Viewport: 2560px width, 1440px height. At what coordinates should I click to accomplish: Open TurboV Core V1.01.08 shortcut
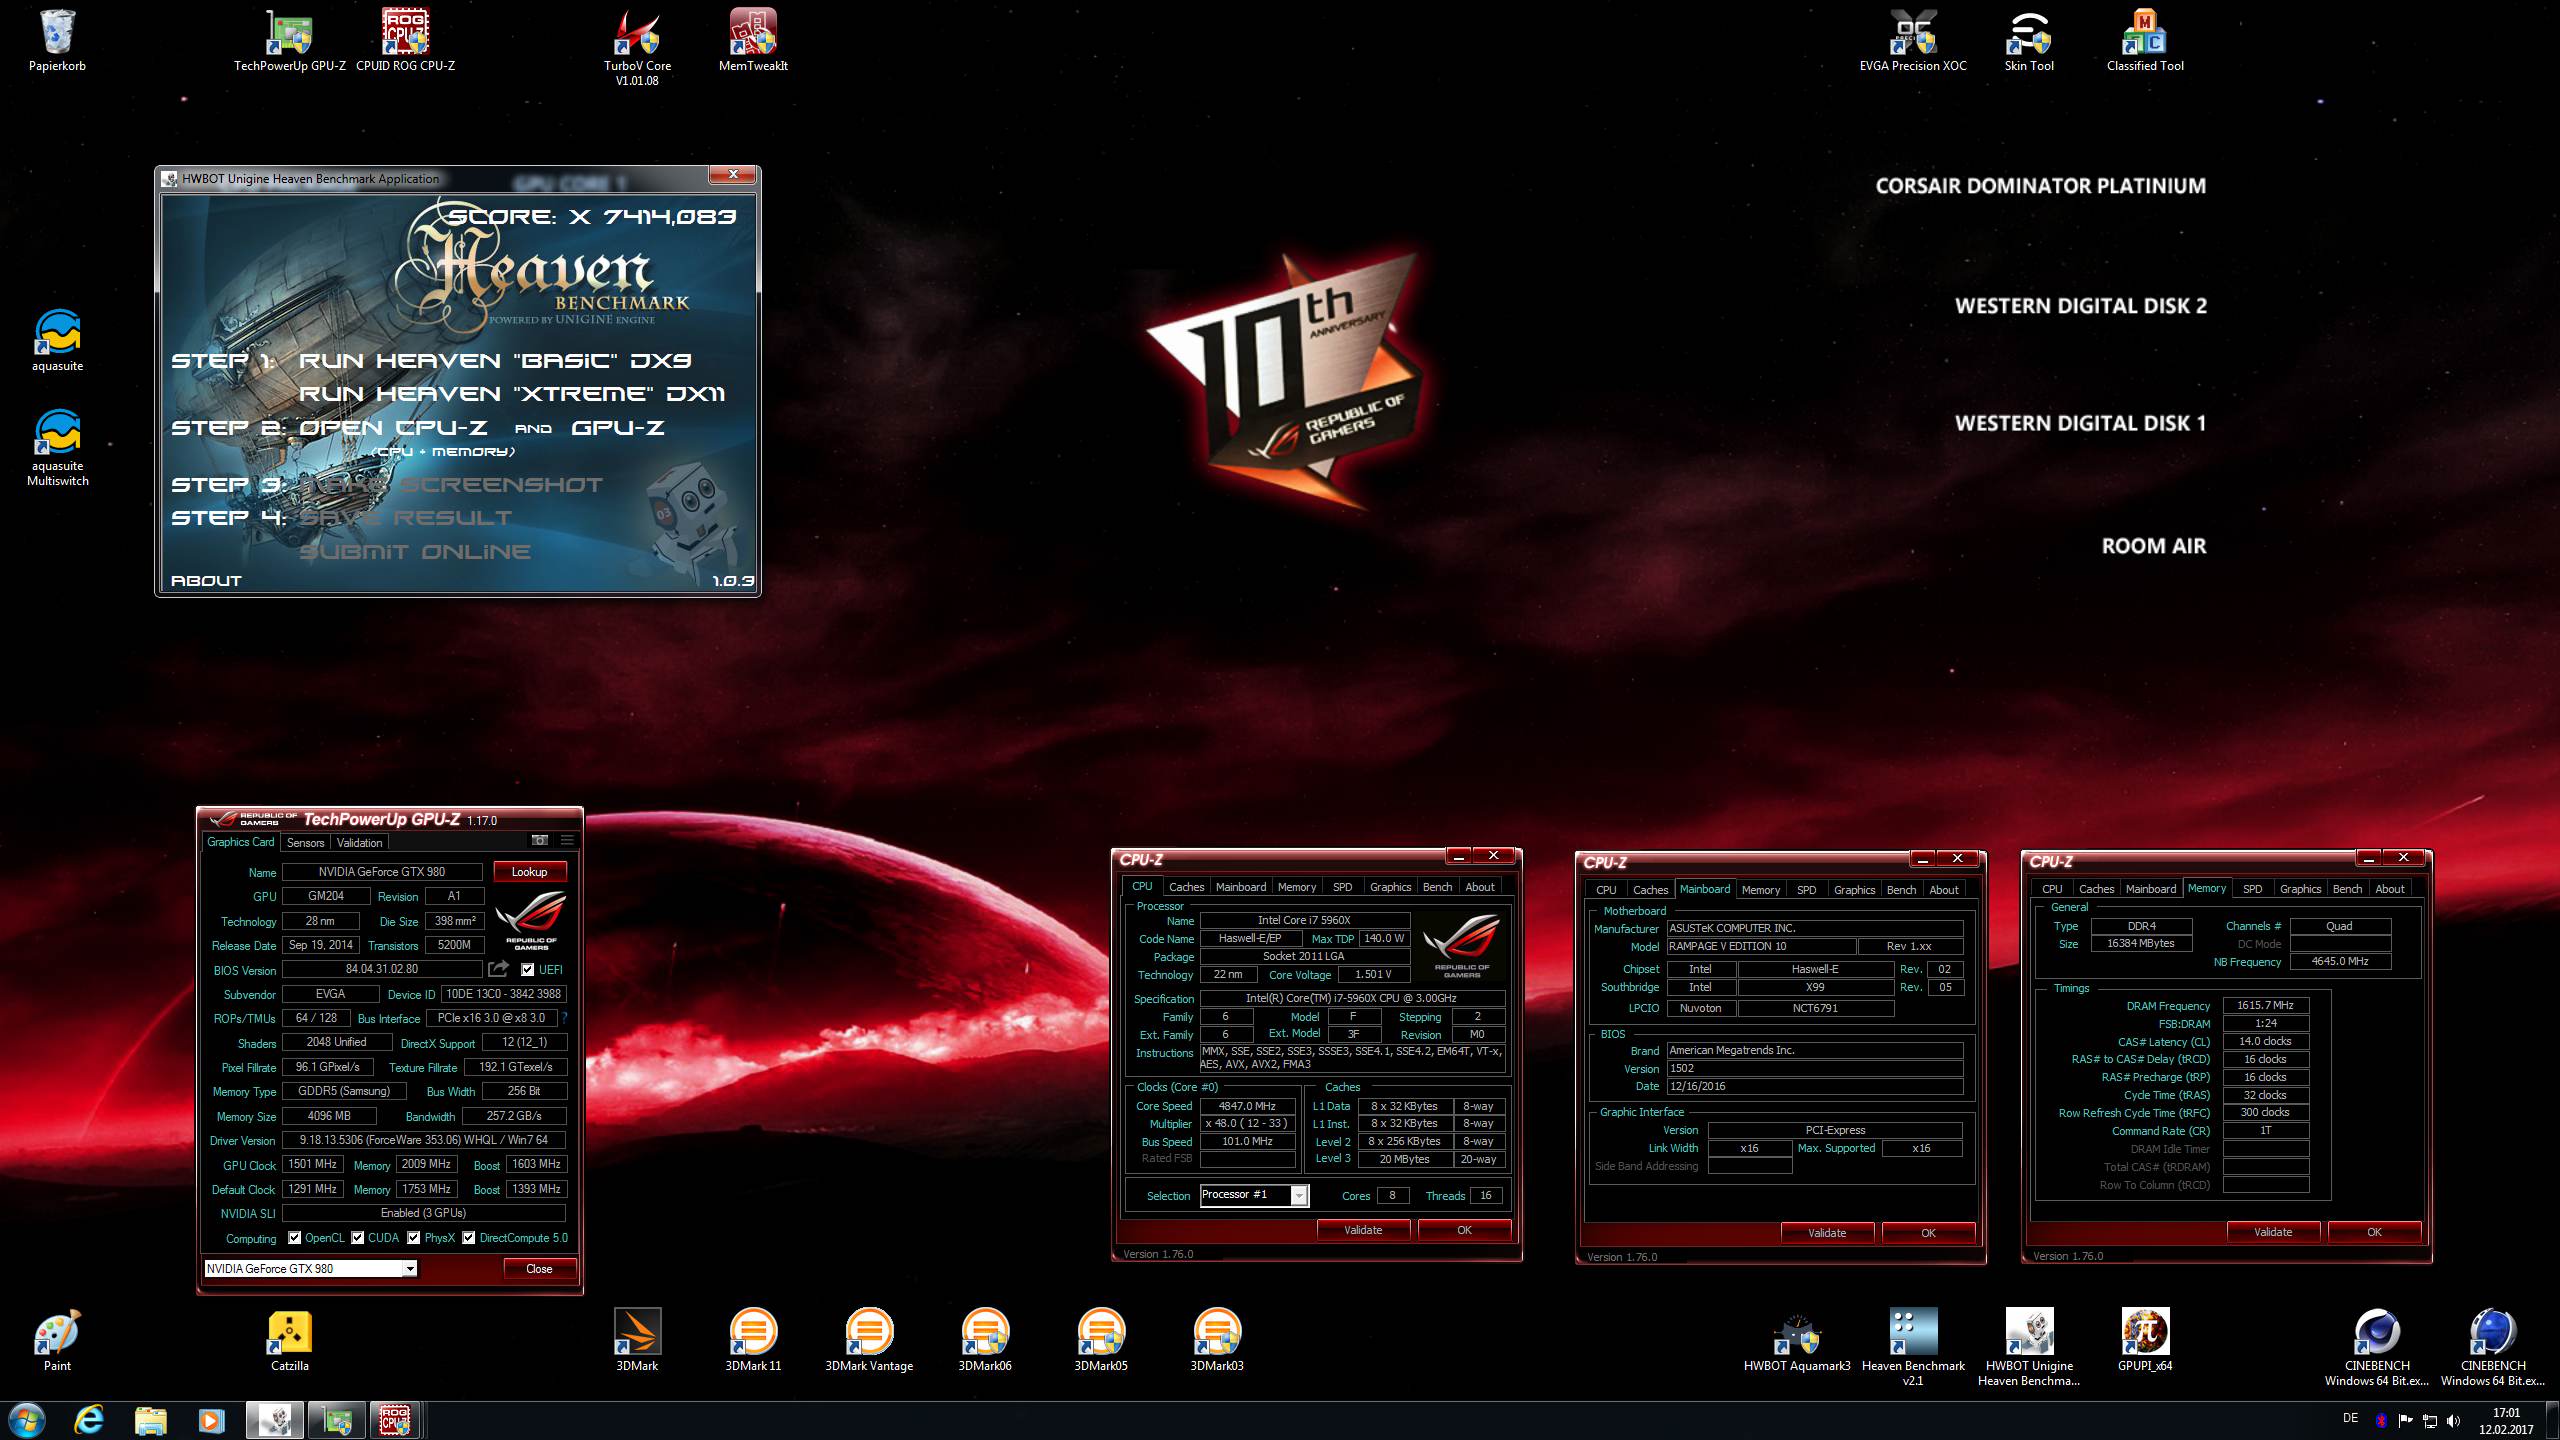point(637,47)
